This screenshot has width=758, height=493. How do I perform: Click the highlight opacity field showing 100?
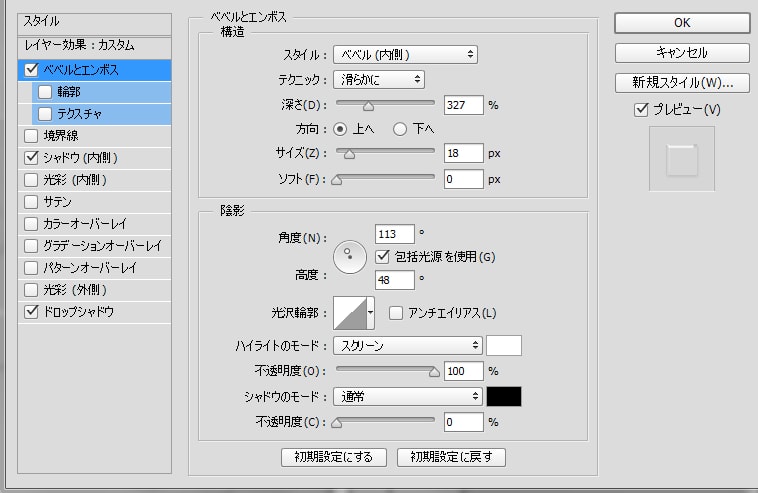pos(464,371)
